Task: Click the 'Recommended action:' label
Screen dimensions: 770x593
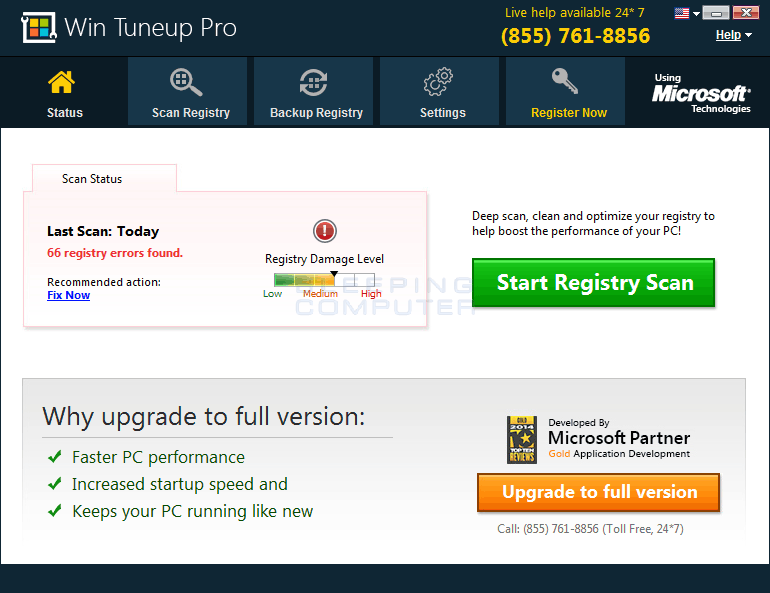Action: [x=104, y=282]
